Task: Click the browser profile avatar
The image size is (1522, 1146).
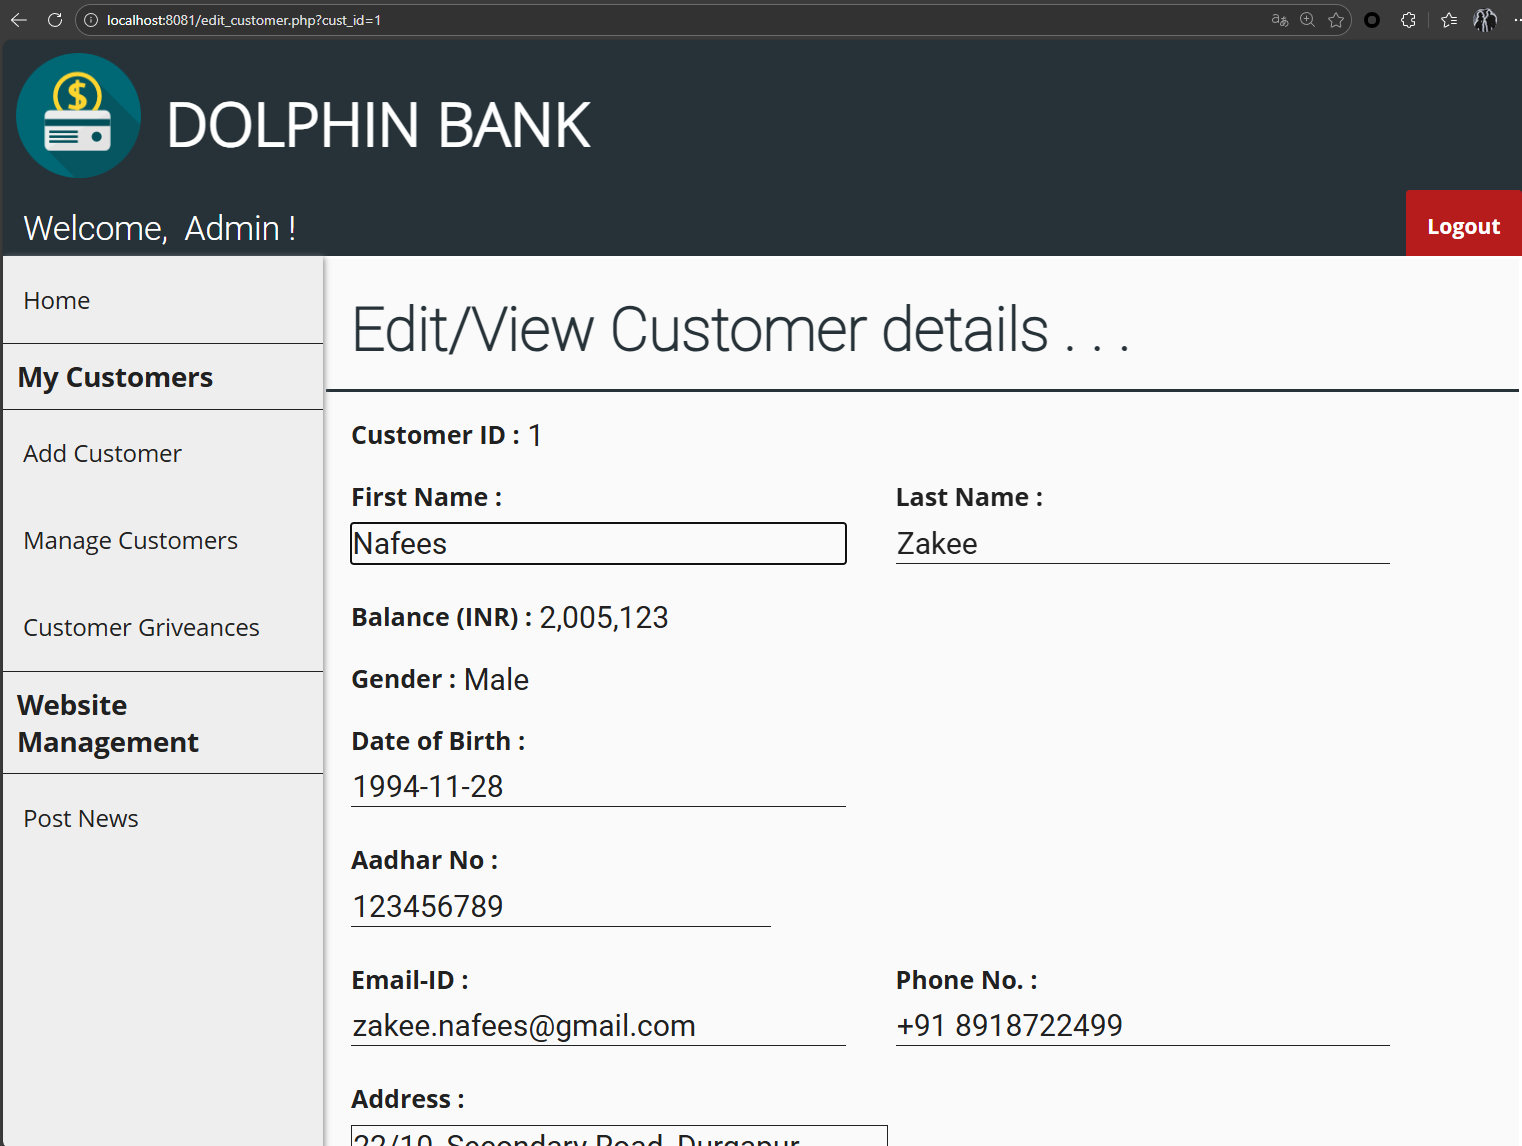Action: [1485, 20]
